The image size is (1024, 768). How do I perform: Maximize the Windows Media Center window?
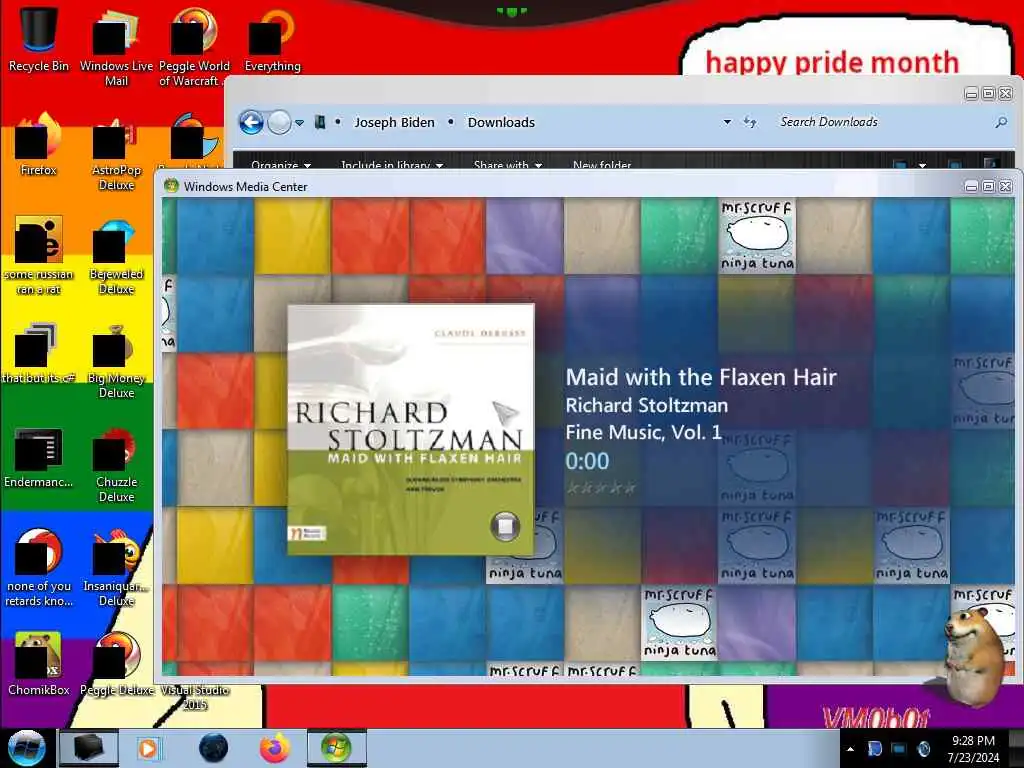[988, 187]
